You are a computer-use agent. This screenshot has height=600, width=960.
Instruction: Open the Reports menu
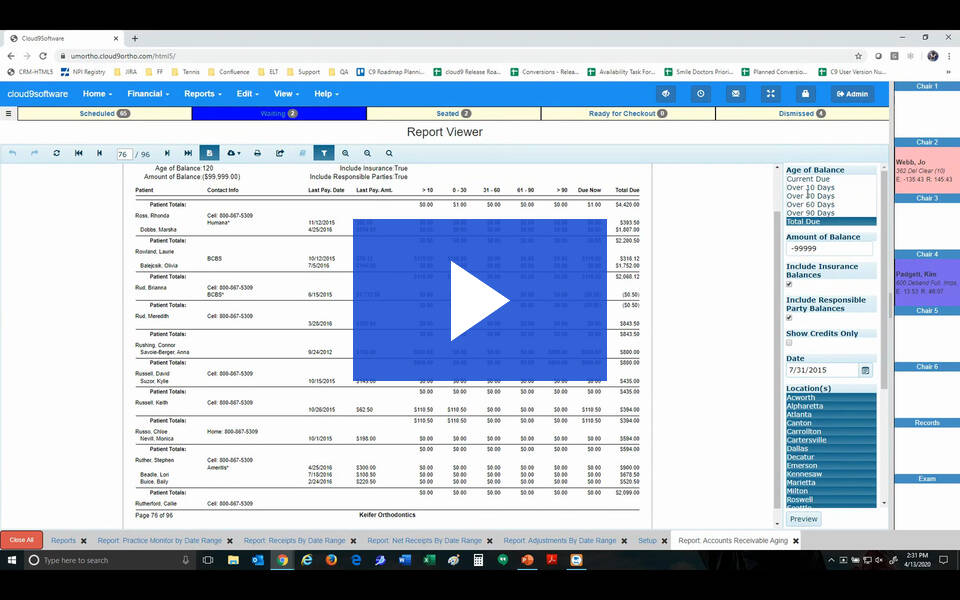coord(203,94)
